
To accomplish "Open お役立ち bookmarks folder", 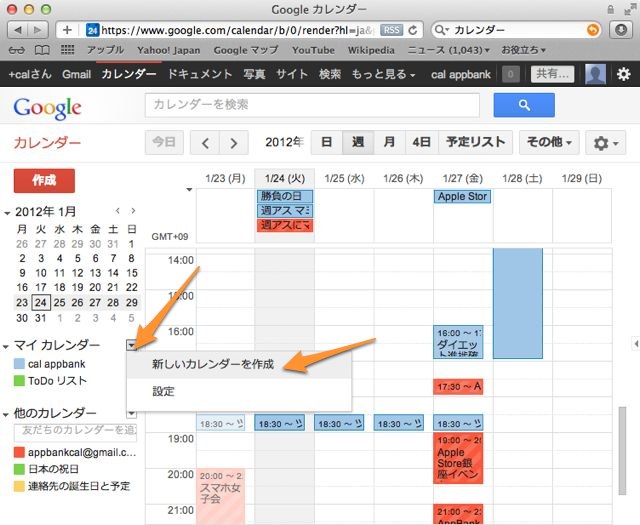I will (x=523, y=50).
